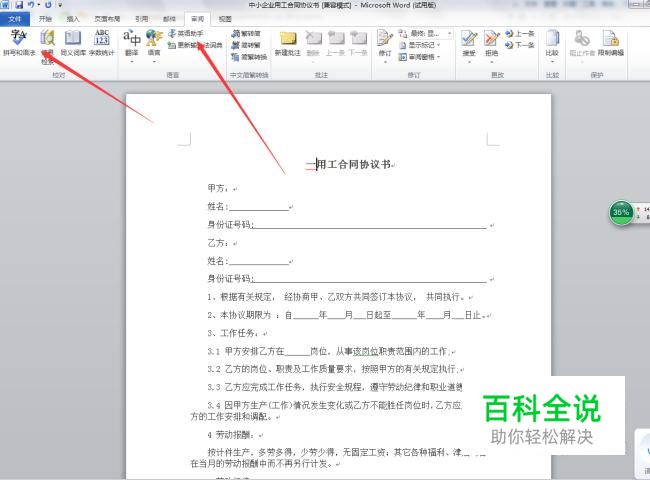Click the line beginning 3.2 乙方的岗位
The height and width of the screenshot is (480, 650).
[334, 369]
